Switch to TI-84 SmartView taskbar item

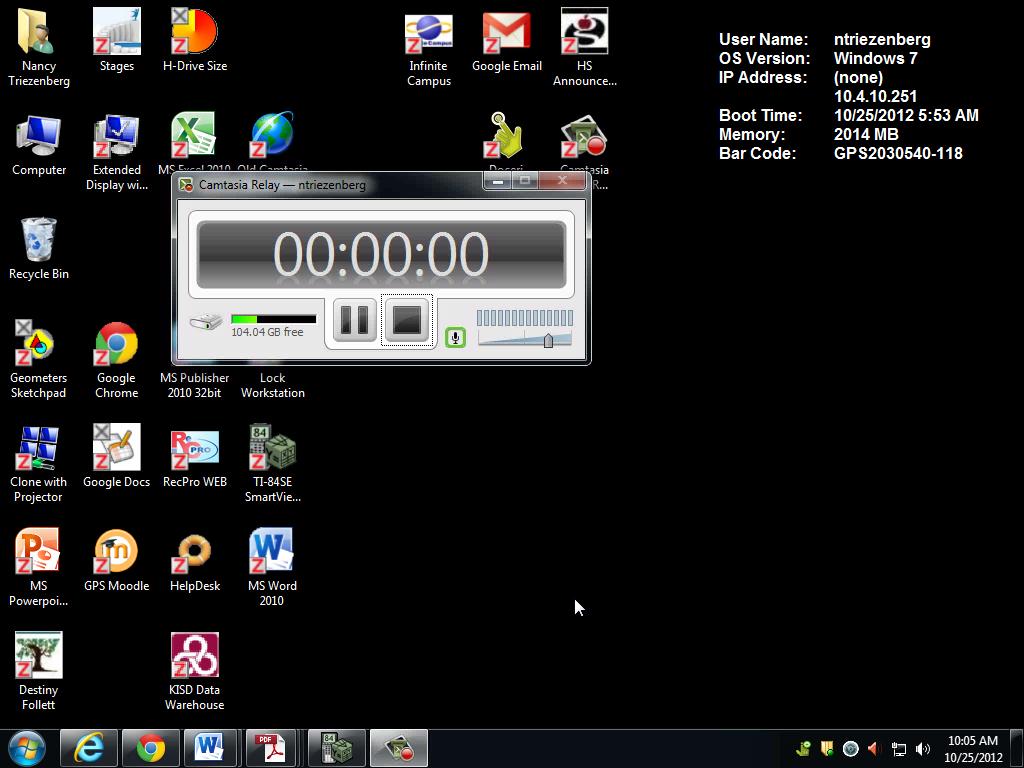(336, 748)
